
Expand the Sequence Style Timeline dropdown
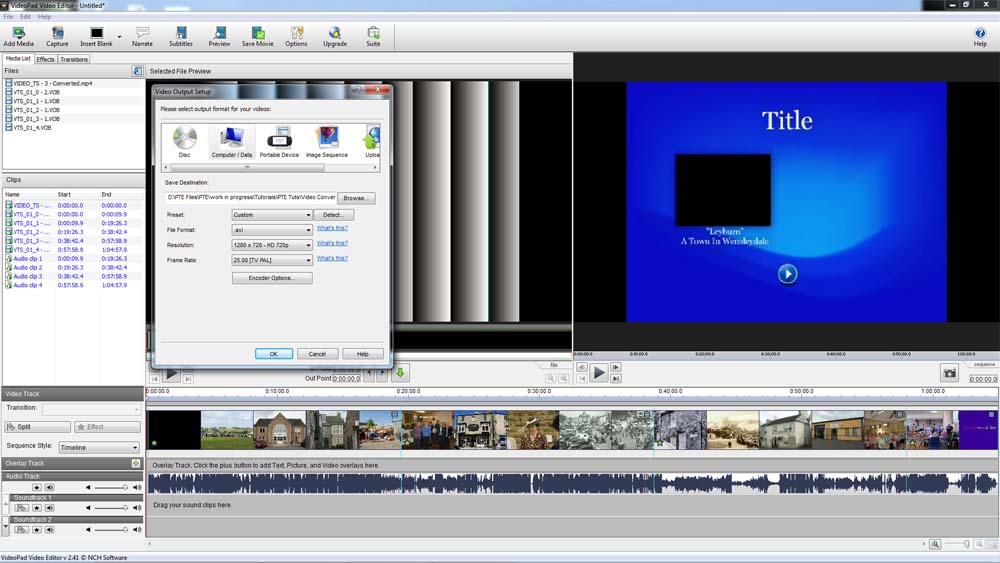(99, 447)
